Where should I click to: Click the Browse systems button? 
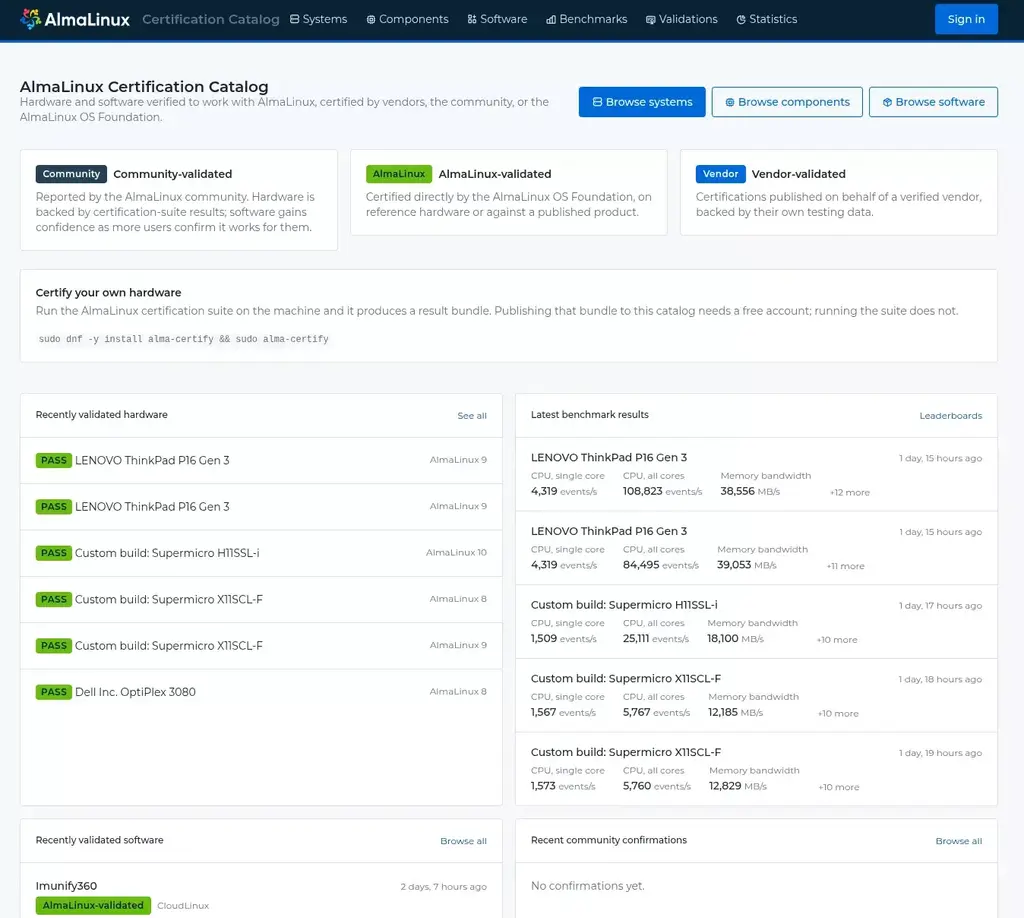pos(642,102)
